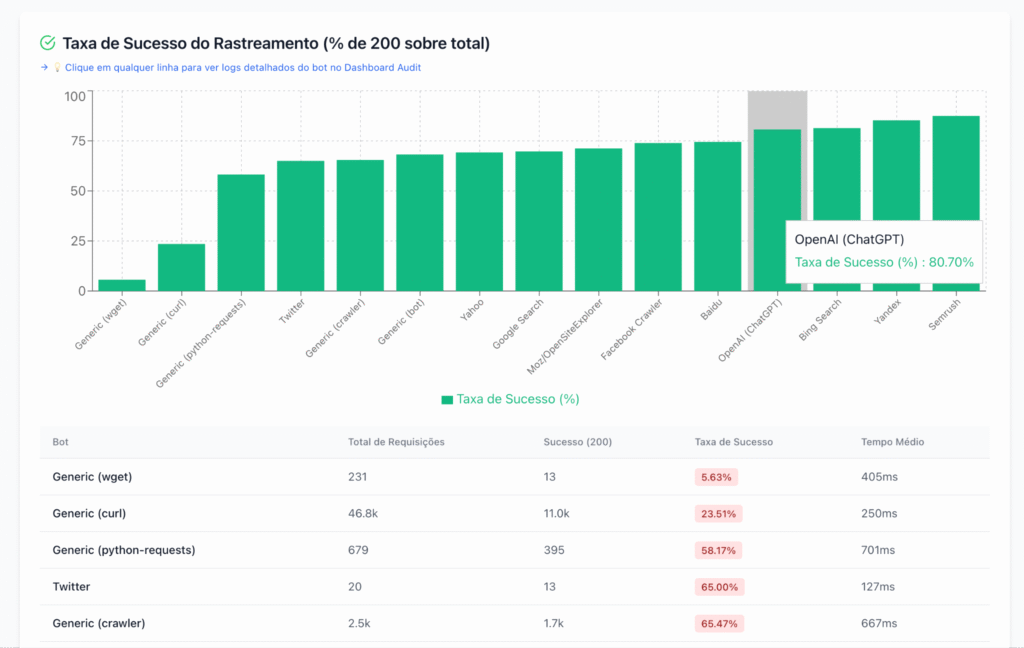Select the Bing Search chart bar
This screenshot has height=648, width=1024.
click(837, 174)
